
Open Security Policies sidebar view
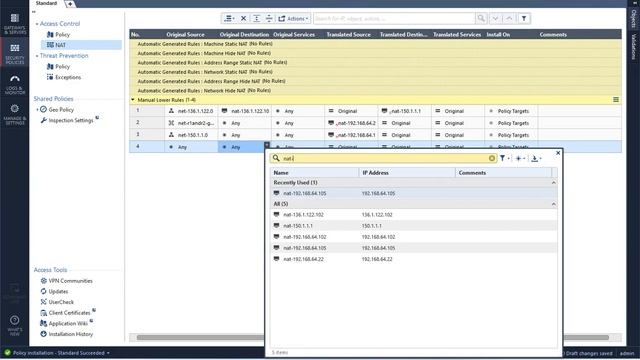click(x=15, y=53)
